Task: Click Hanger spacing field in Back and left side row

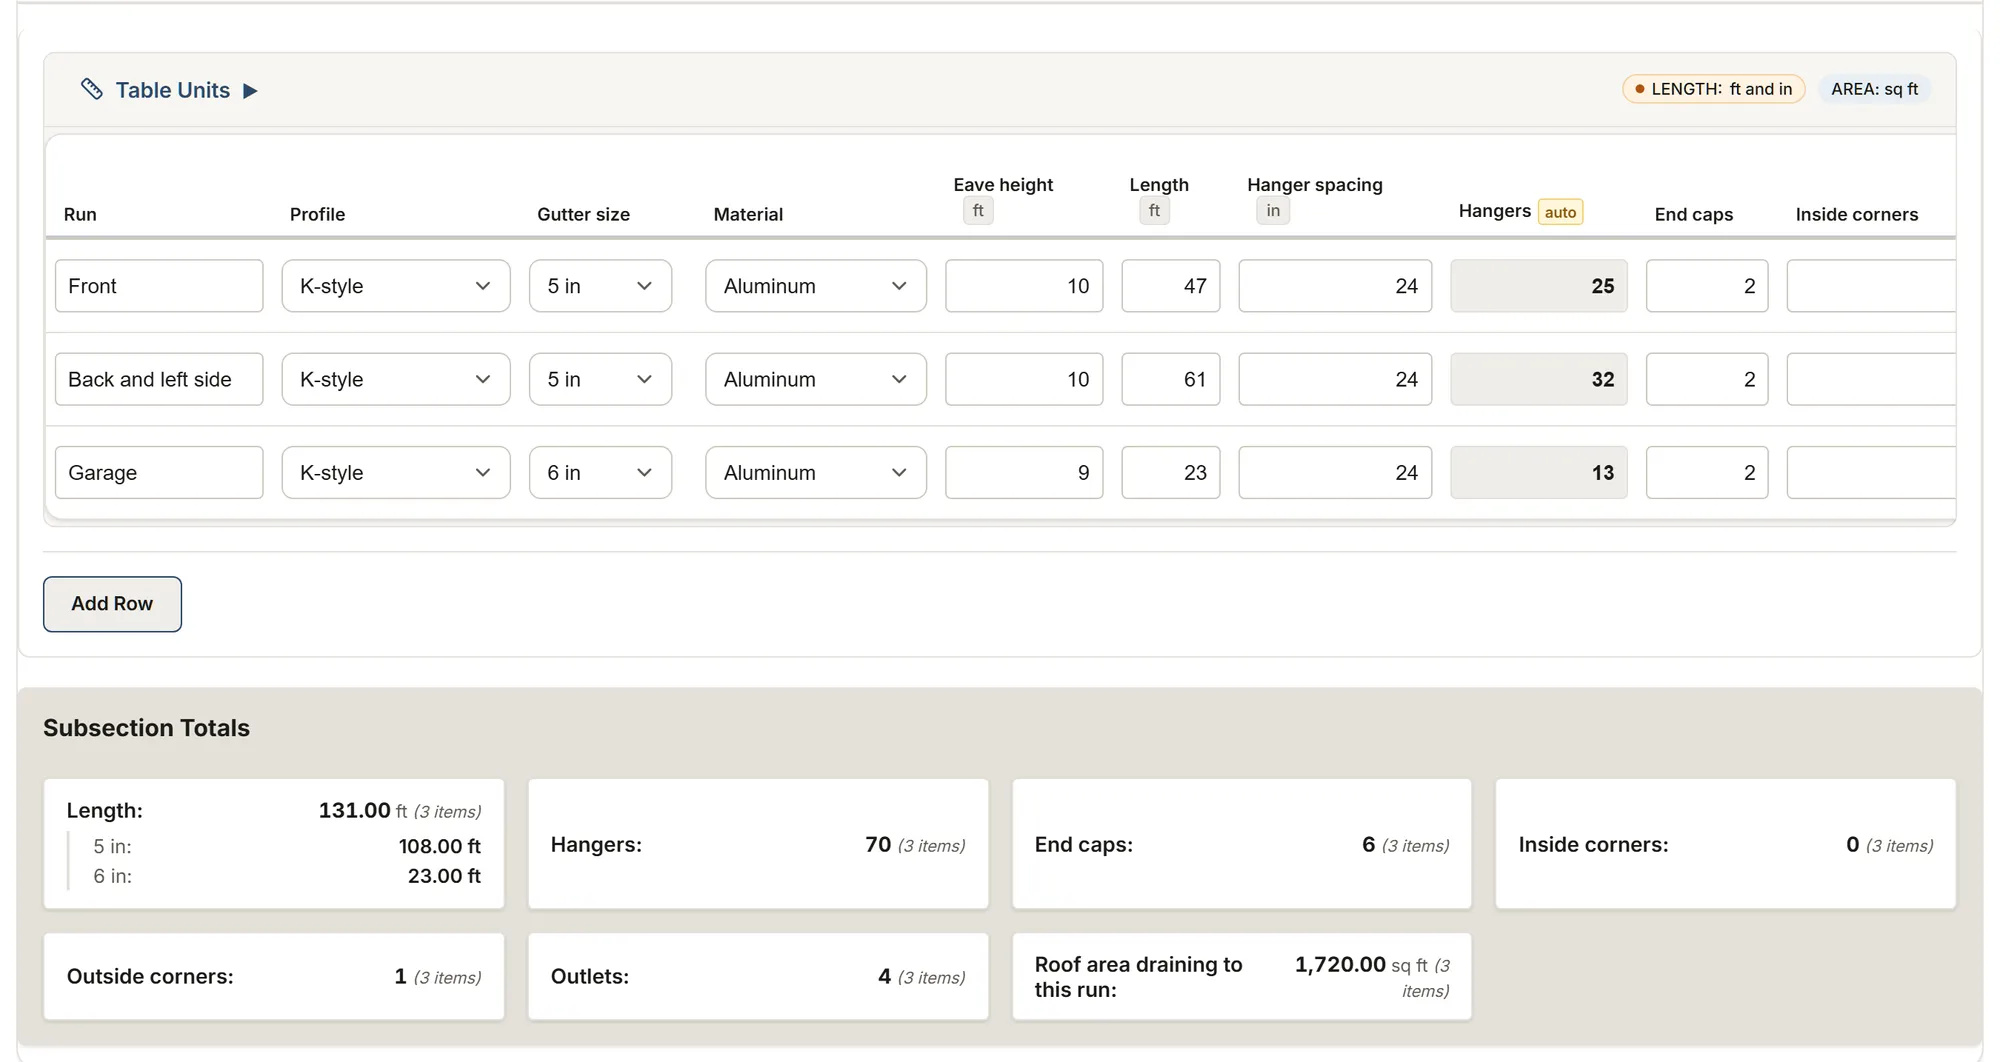Action: 1335,379
